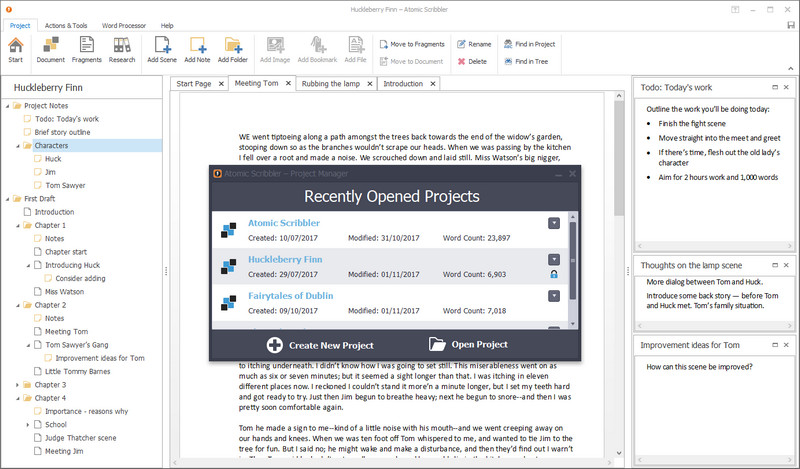Close Thoughts on the lamp scene panel
The height and width of the screenshot is (469, 800).
click(786, 265)
